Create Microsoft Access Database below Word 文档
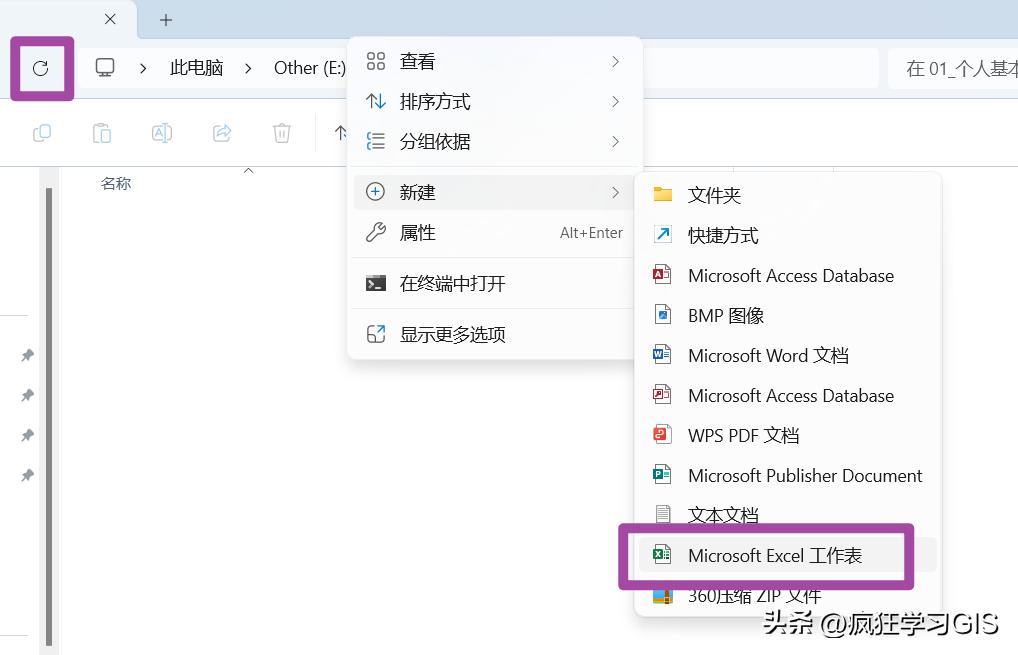This screenshot has height=655, width=1018. 788,395
